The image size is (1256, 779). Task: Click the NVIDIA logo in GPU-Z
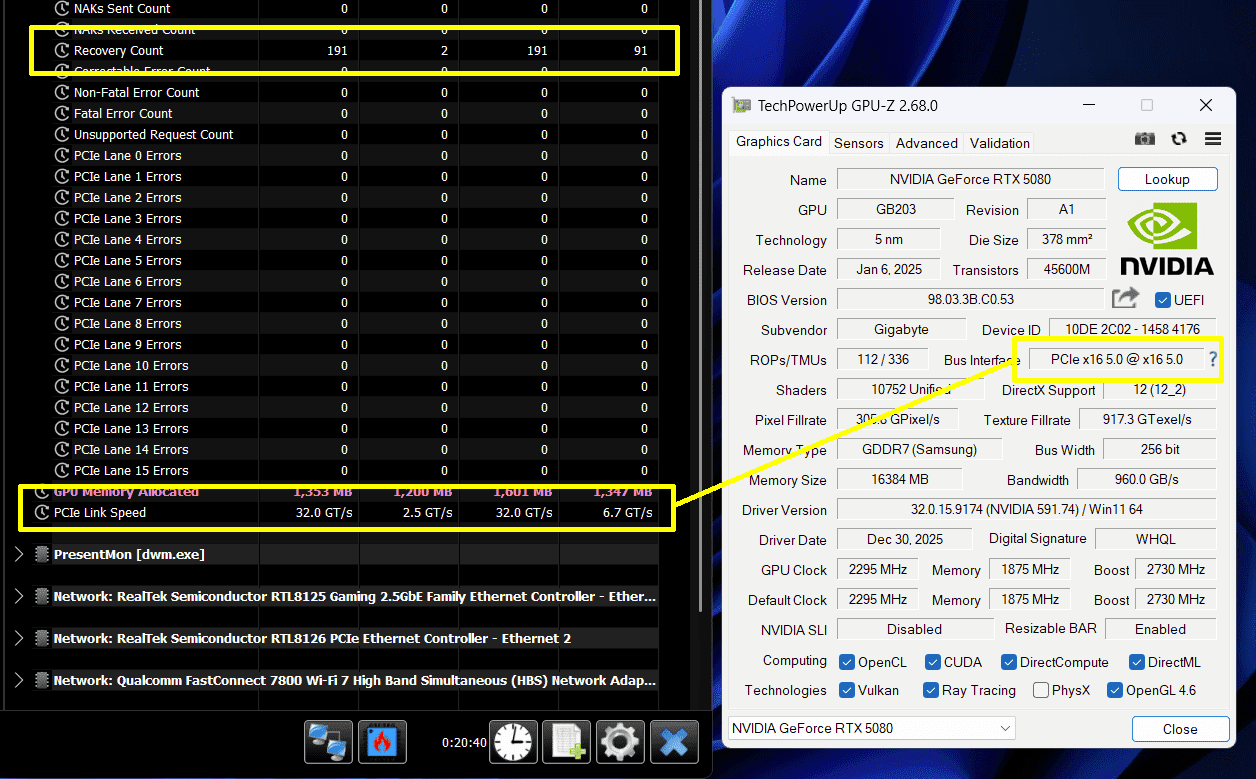click(1166, 240)
